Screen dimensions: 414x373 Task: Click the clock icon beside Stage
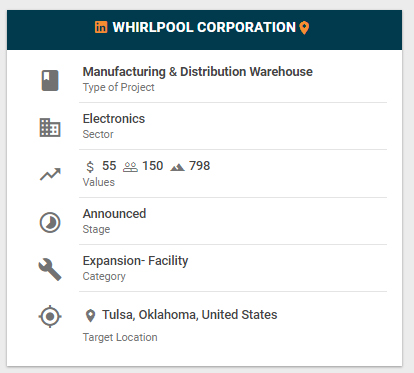pos(50,222)
